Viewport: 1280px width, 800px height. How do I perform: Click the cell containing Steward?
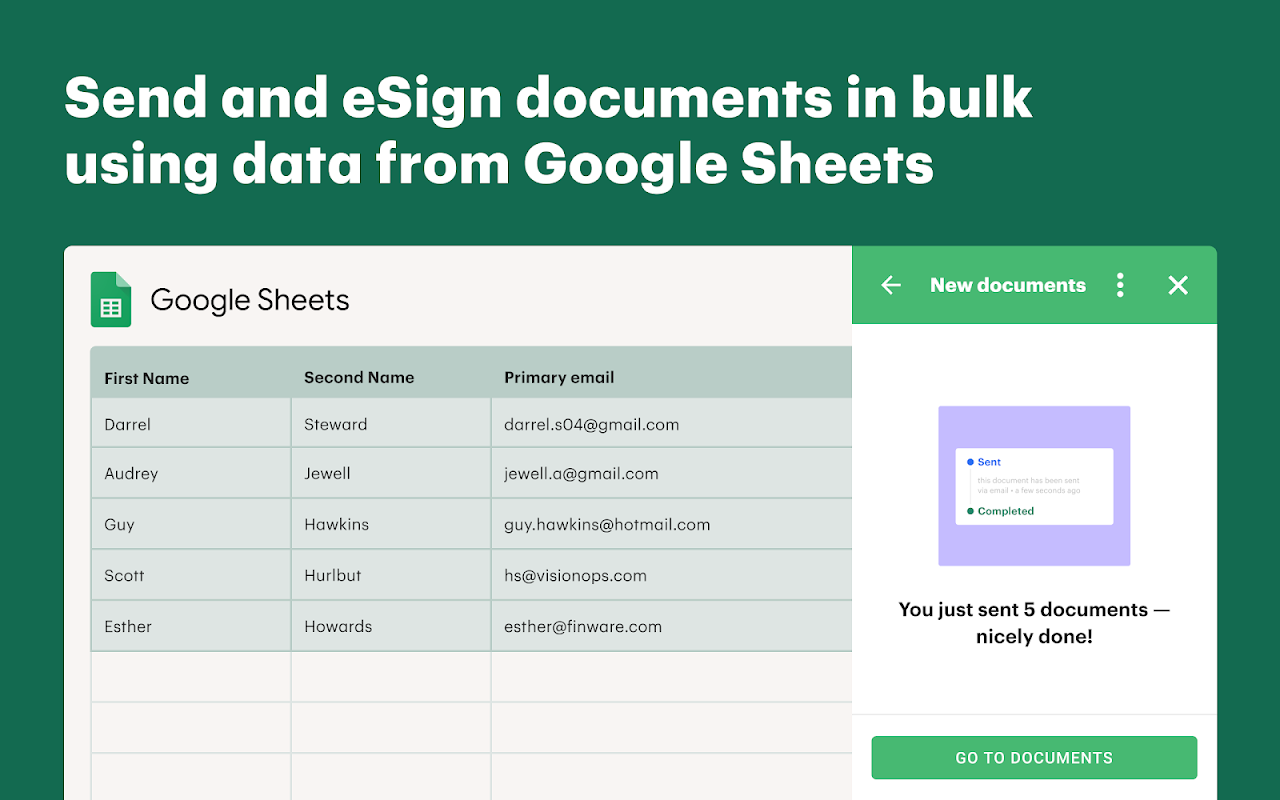[391, 424]
